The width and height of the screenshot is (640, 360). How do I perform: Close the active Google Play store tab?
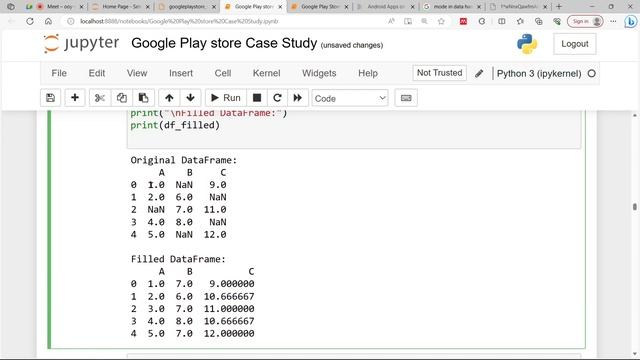pyautogui.click(x=280, y=7)
